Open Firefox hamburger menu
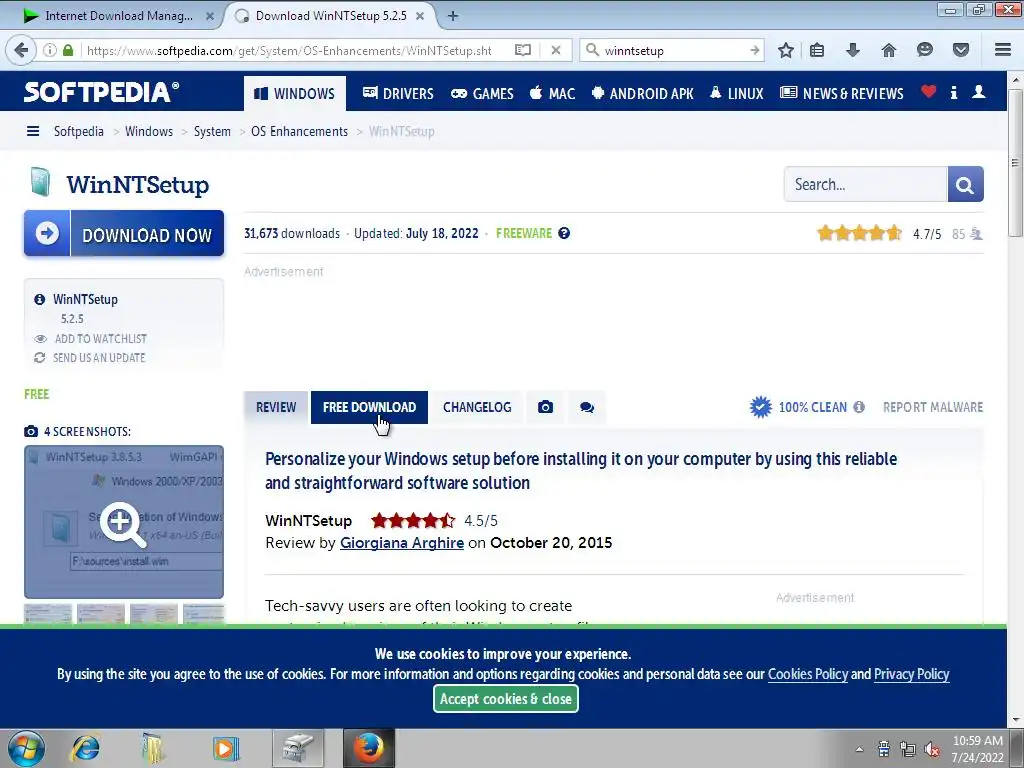 [x=1003, y=50]
